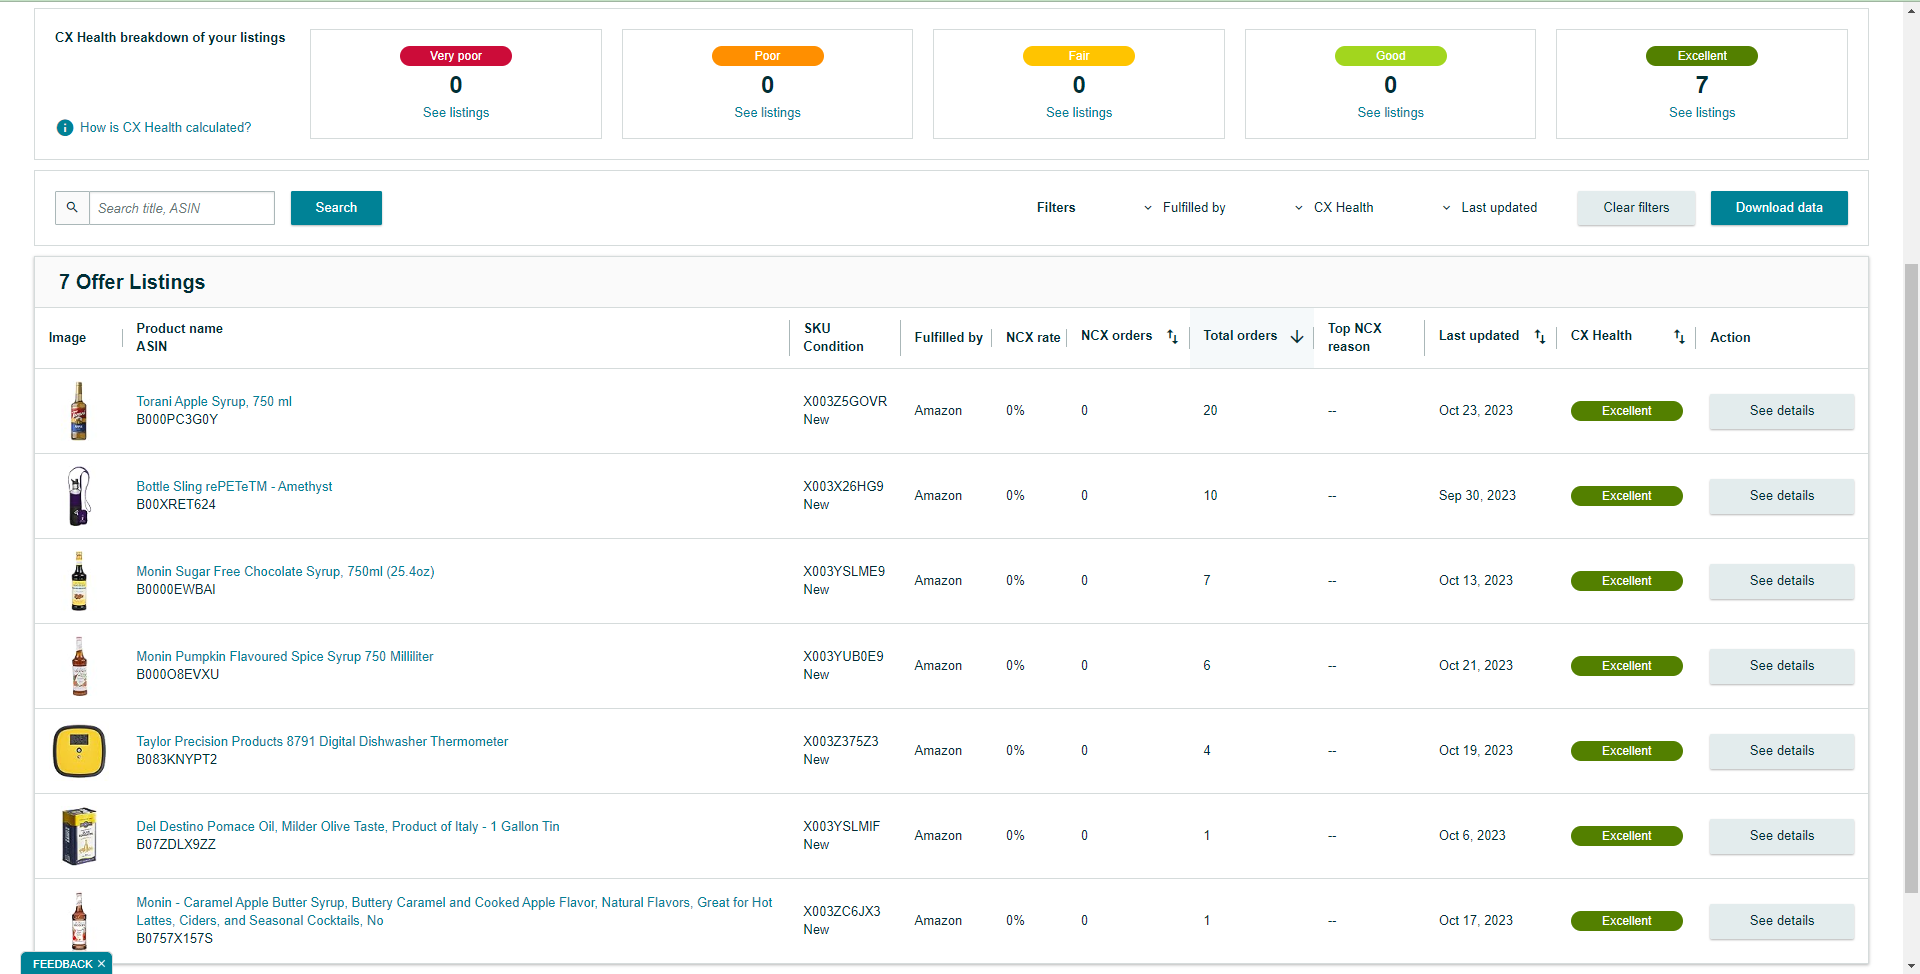Open How is CX Health calculated link
The height and width of the screenshot is (974, 1920).
(x=165, y=128)
